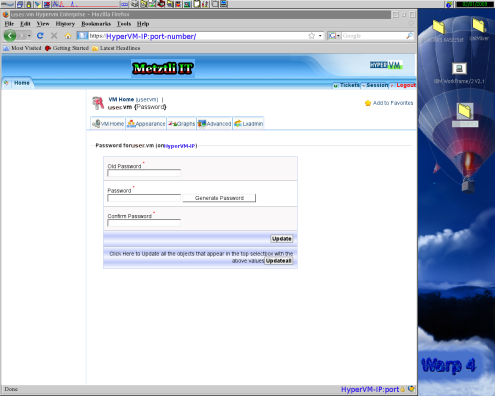Switch to the VM Home tab
Screen dimensions: 495x396
[x=108, y=124]
